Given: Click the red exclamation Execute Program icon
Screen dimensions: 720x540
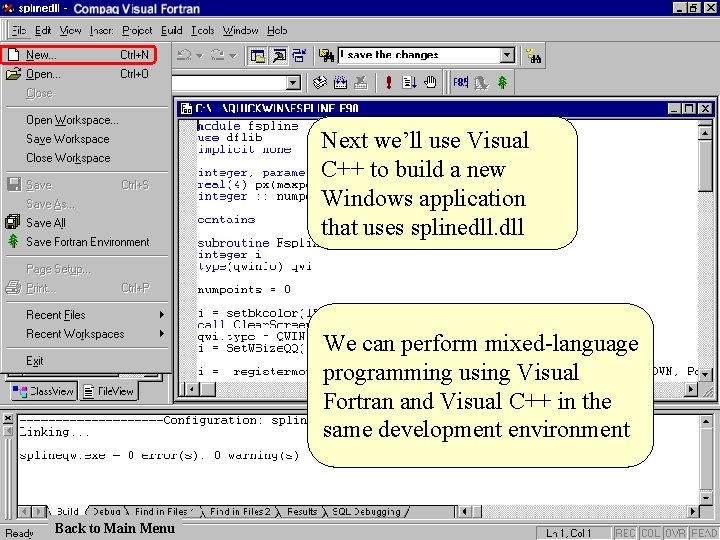Looking at the screenshot, I should click(389, 83).
